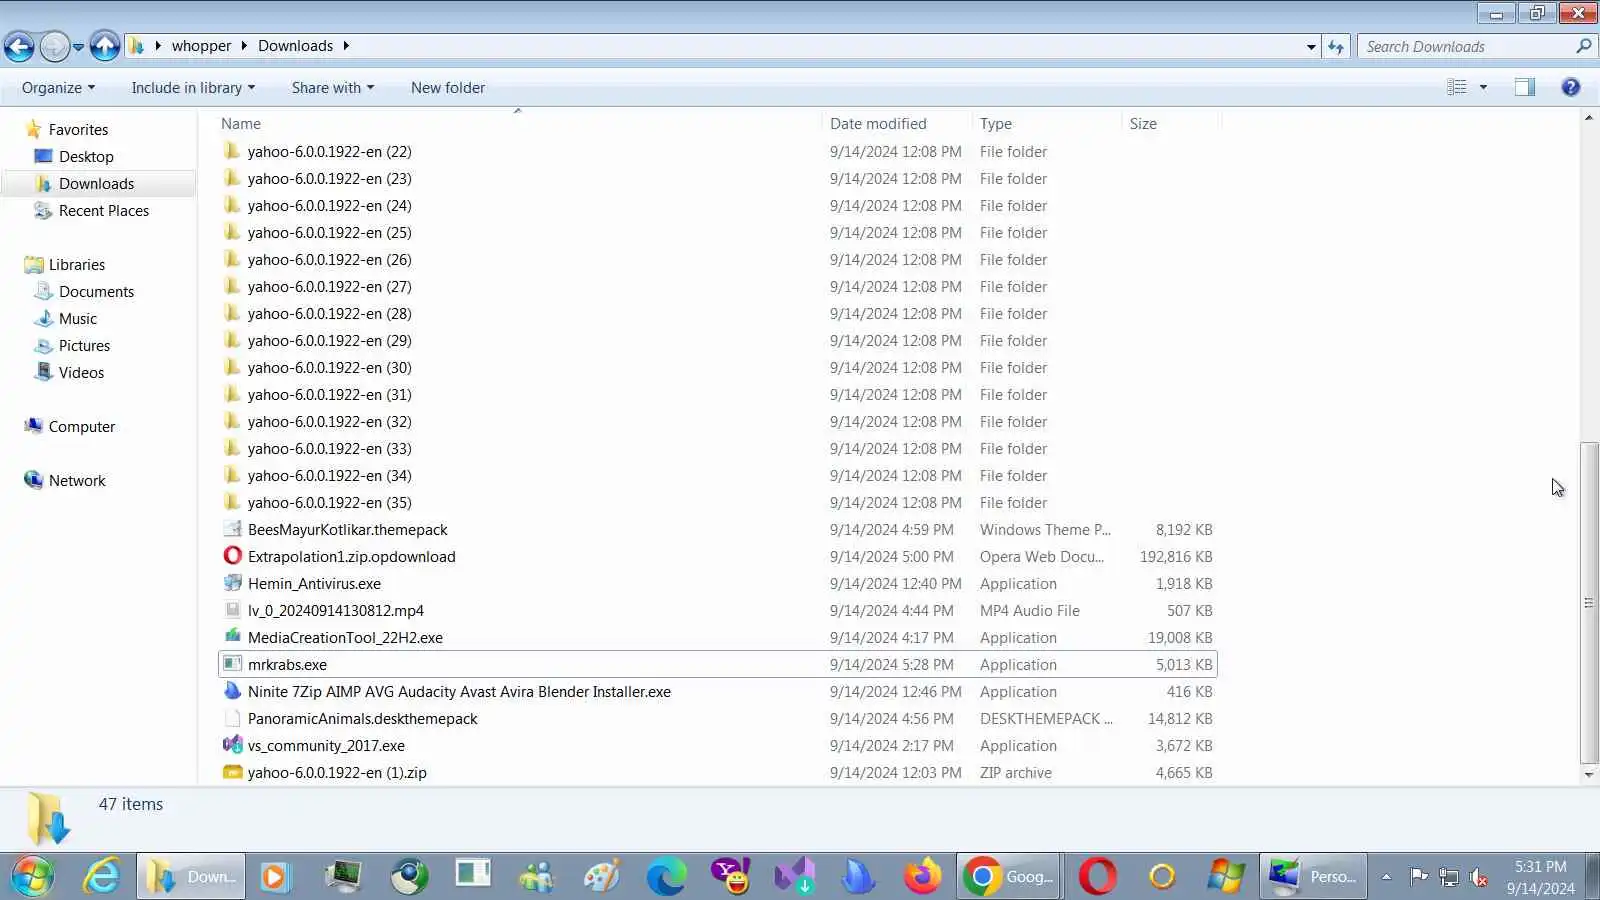Screen dimensions: 1600x900
Task: Open Firefox from the taskbar
Action: point(923,877)
